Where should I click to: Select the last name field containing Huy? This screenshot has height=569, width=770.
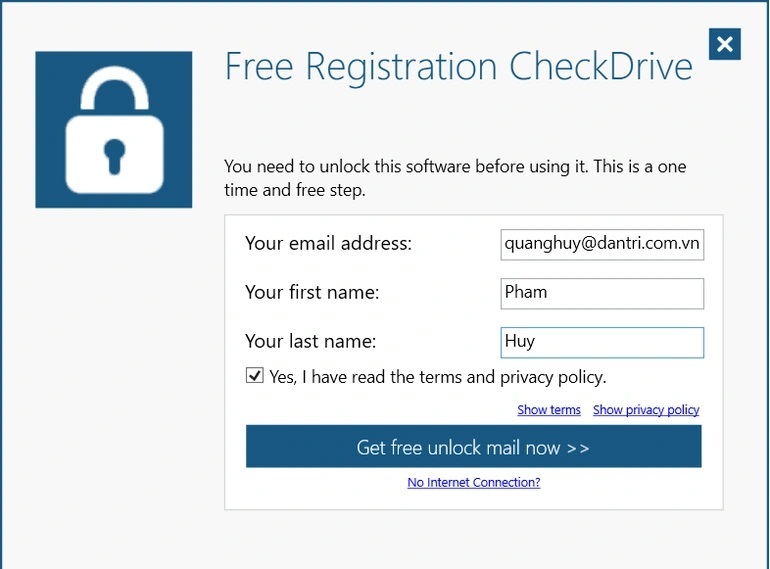point(602,342)
